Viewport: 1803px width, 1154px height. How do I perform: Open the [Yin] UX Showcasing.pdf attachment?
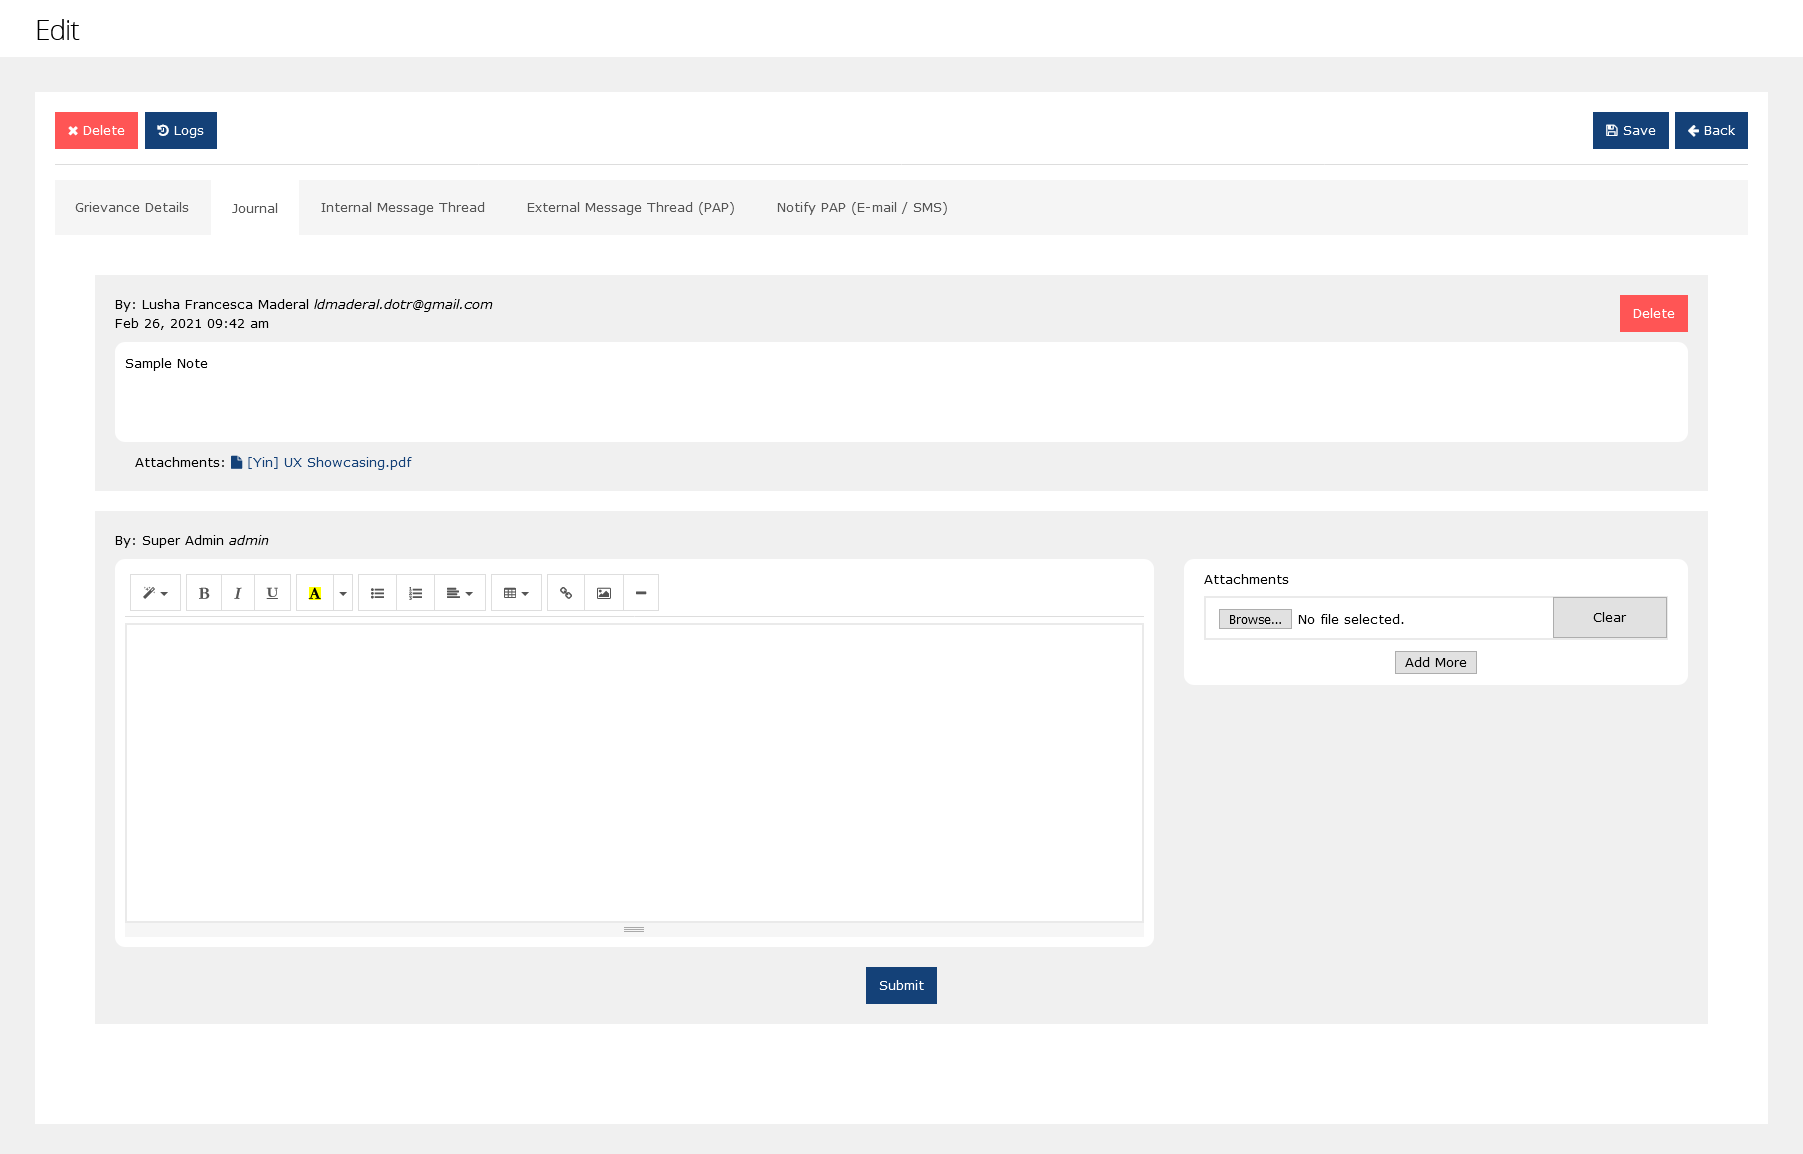[329, 463]
